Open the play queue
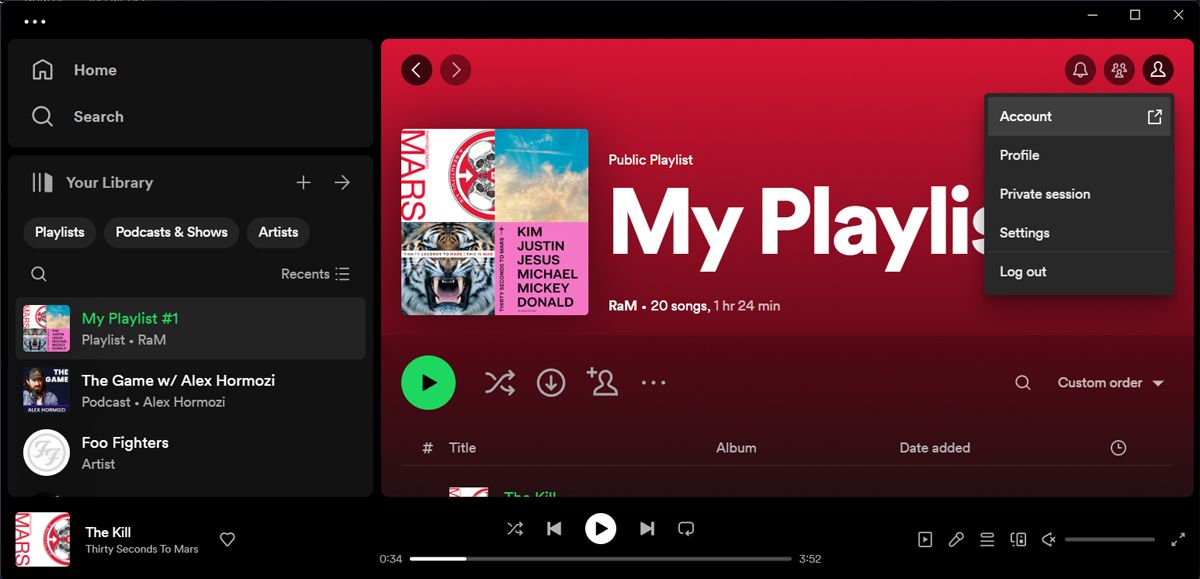Image resolution: width=1200 pixels, height=579 pixels. tap(987, 540)
